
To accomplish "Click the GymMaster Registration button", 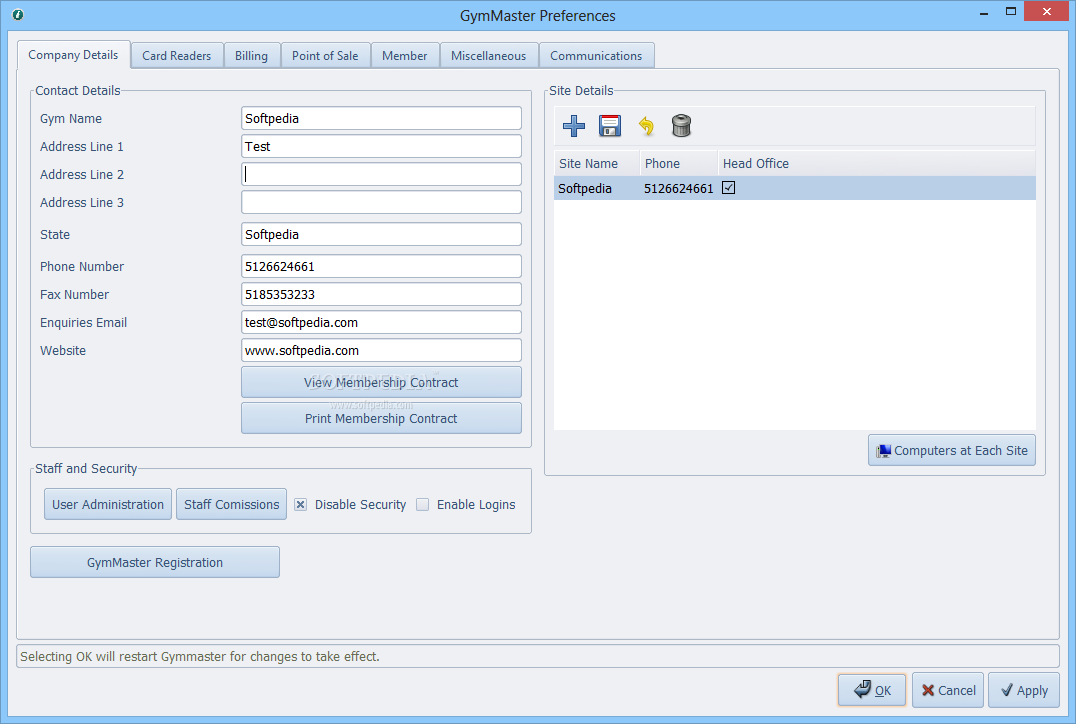I will click(155, 562).
